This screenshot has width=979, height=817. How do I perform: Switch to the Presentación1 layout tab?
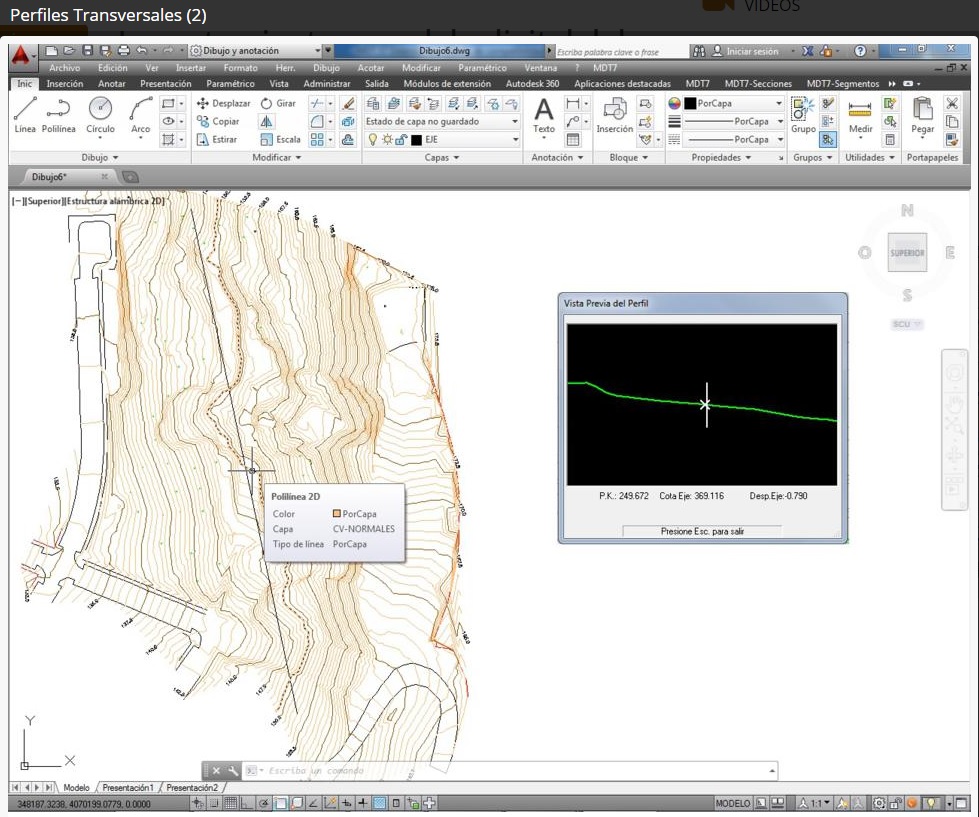click(x=128, y=788)
